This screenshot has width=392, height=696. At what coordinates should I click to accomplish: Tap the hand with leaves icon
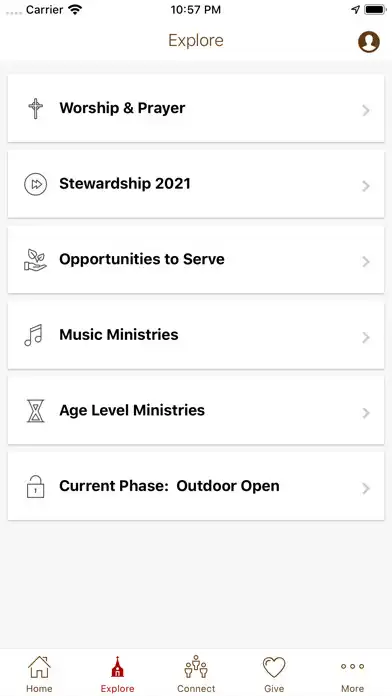click(x=35, y=260)
